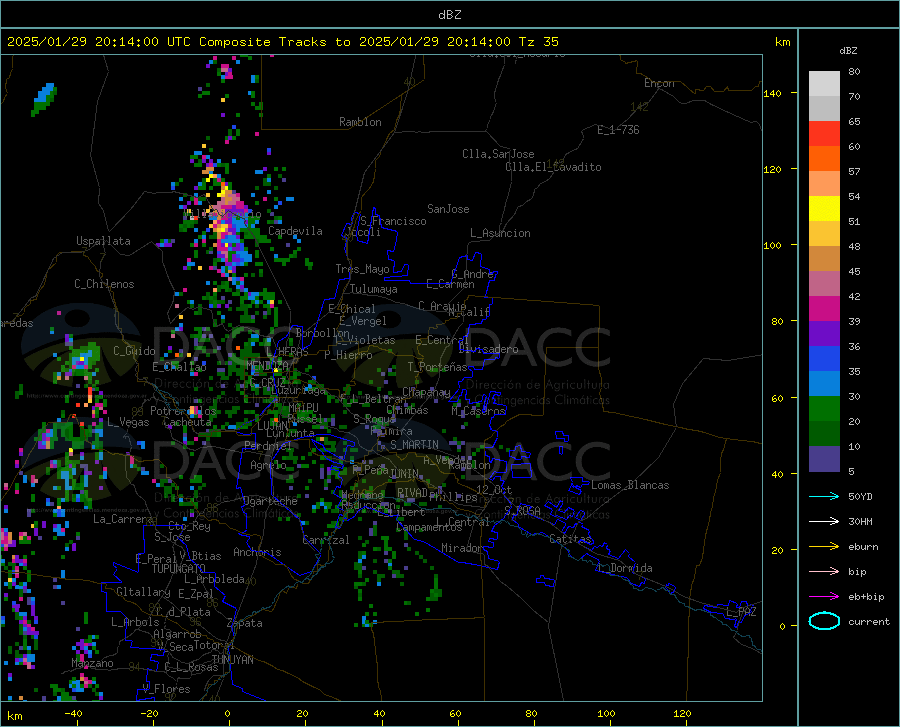
Task: Click the Encon label at top right
Action: point(659,83)
